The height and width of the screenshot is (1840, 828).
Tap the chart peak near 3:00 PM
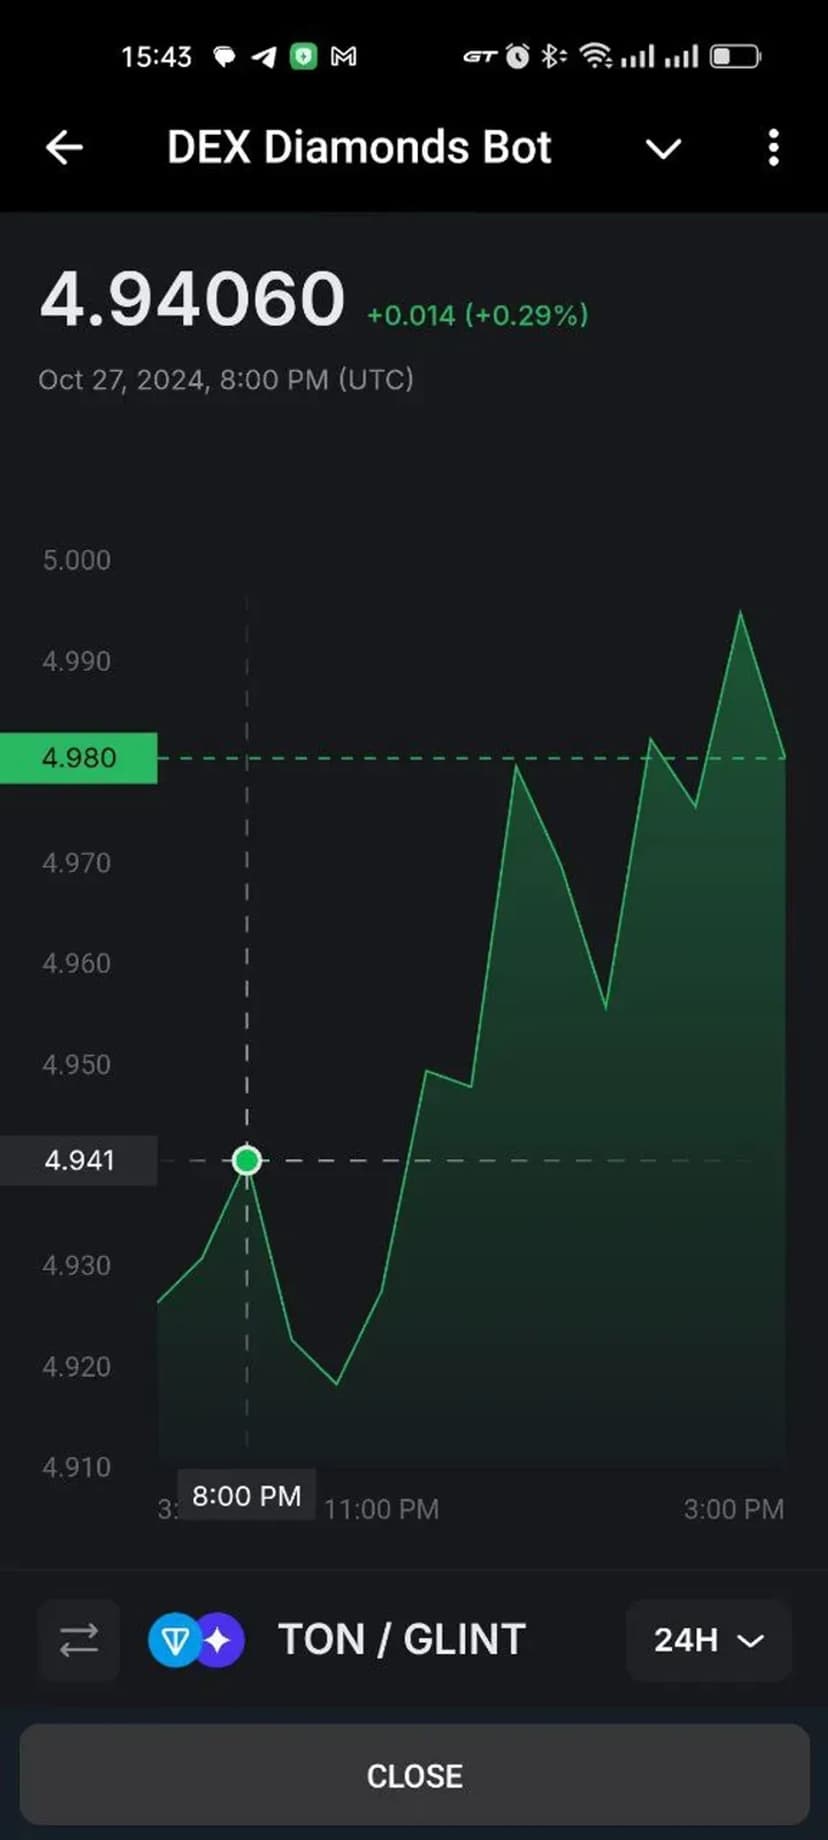(x=740, y=612)
